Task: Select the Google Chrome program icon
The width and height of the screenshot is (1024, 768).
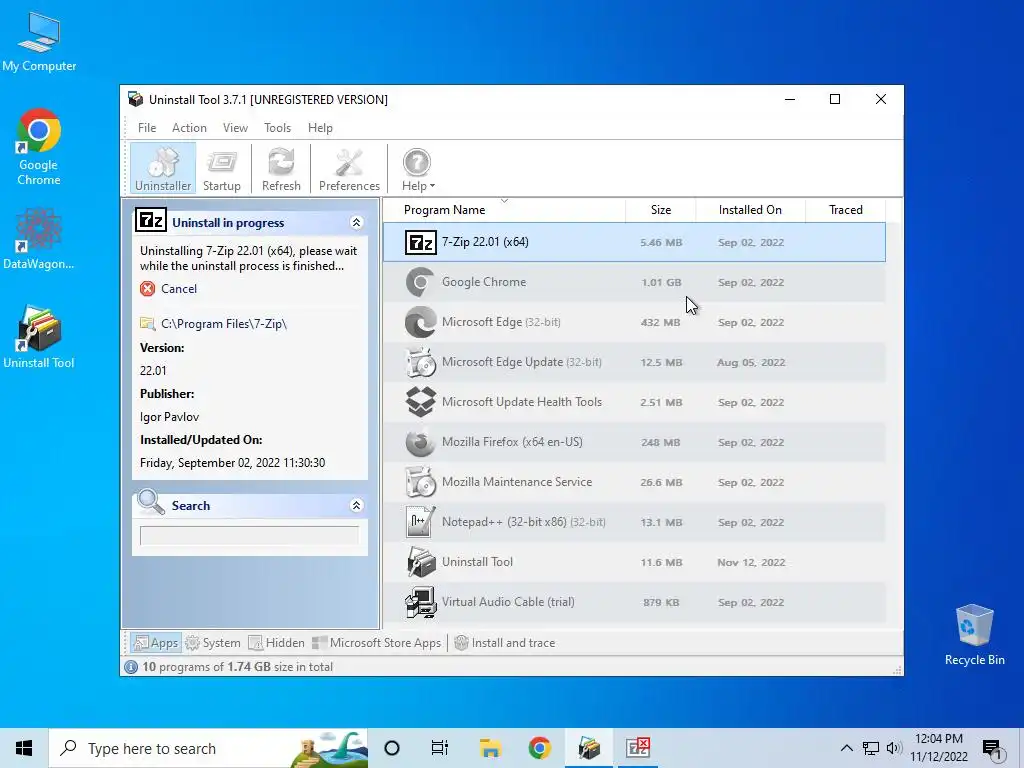Action: (x=421, y=282)
